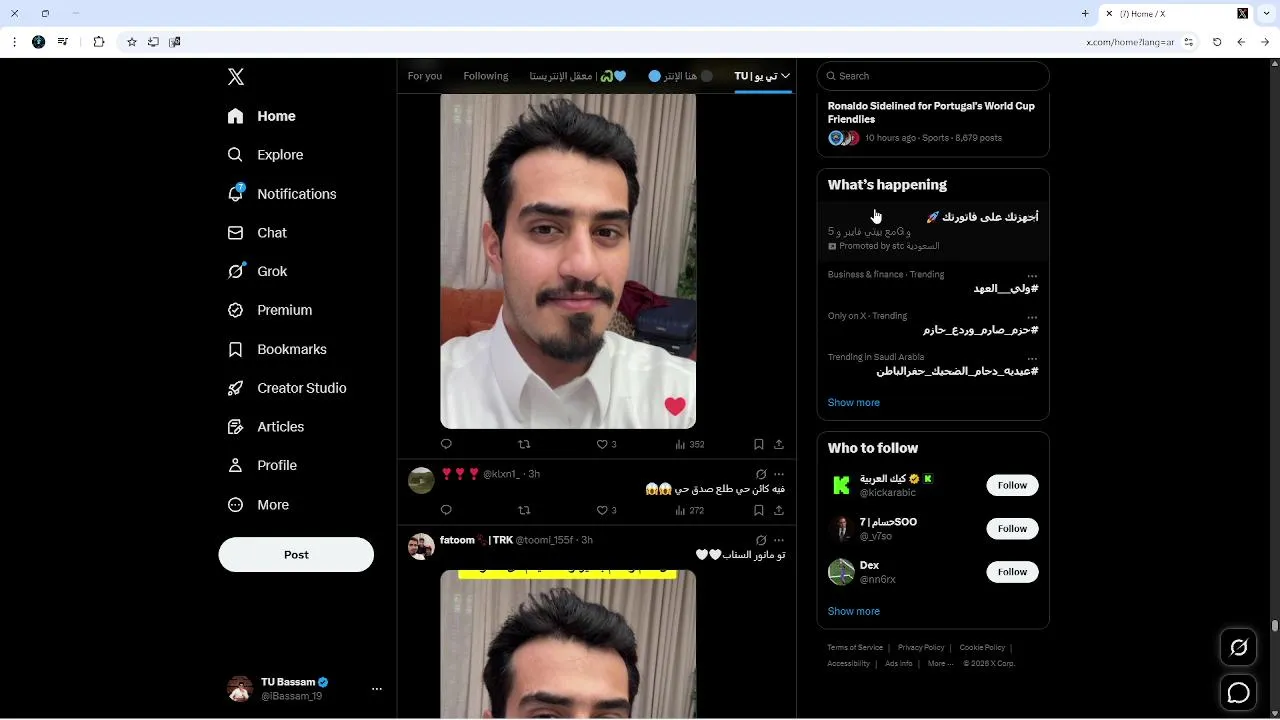This screenshot has width=1280, height=720.
Task: Repost the post with 352 views
Action: [x=524, y=444]
